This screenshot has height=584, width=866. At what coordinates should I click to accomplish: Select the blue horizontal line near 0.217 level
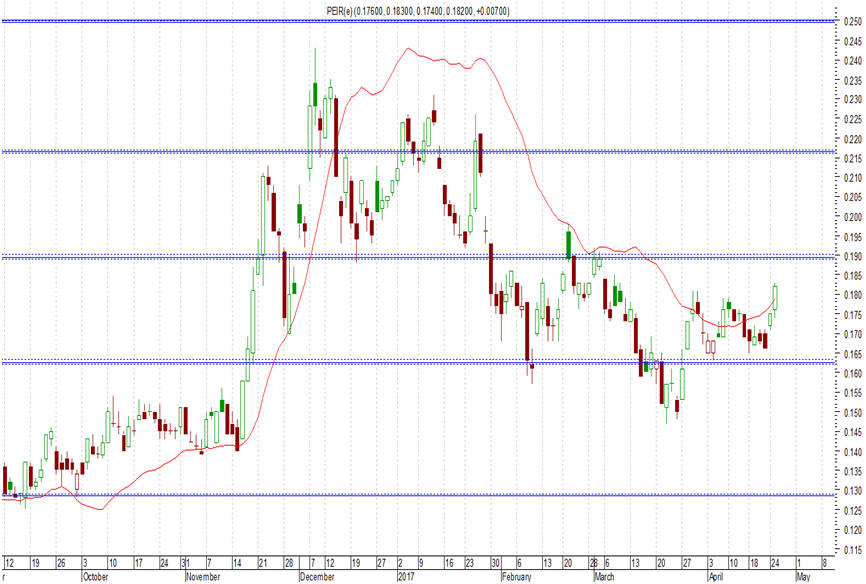(419, 151)
